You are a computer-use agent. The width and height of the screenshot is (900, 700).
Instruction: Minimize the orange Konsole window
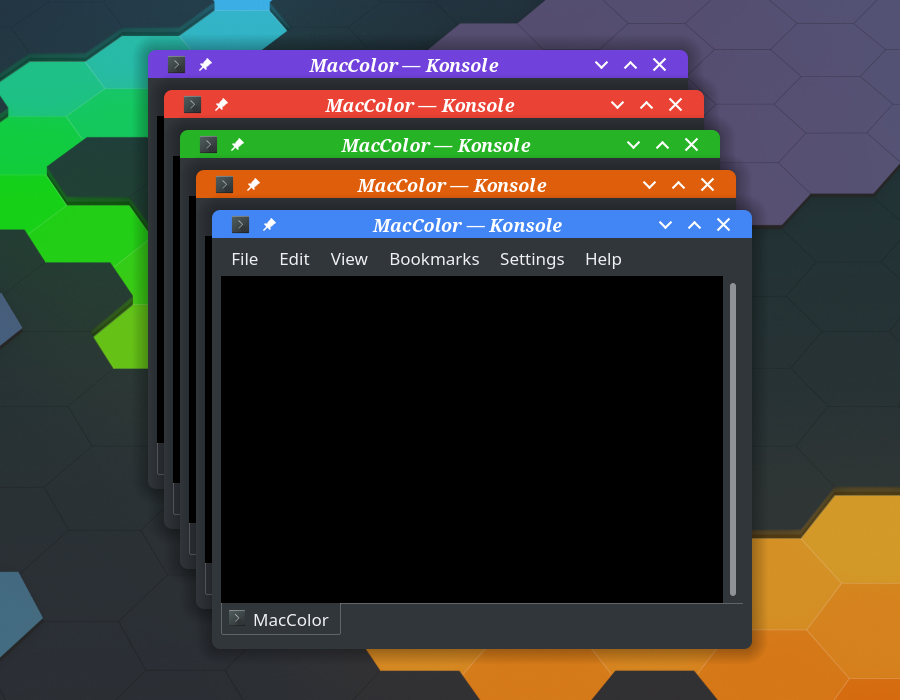point(649,185)
